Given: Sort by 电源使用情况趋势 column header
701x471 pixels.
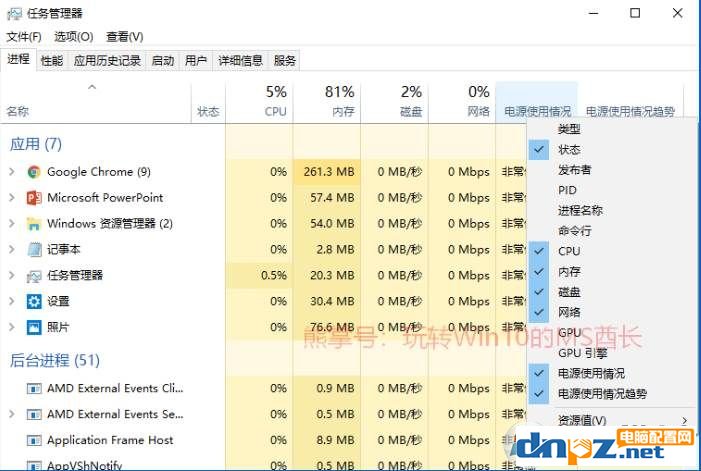Looking at the screenshot, I should [630, 103].
